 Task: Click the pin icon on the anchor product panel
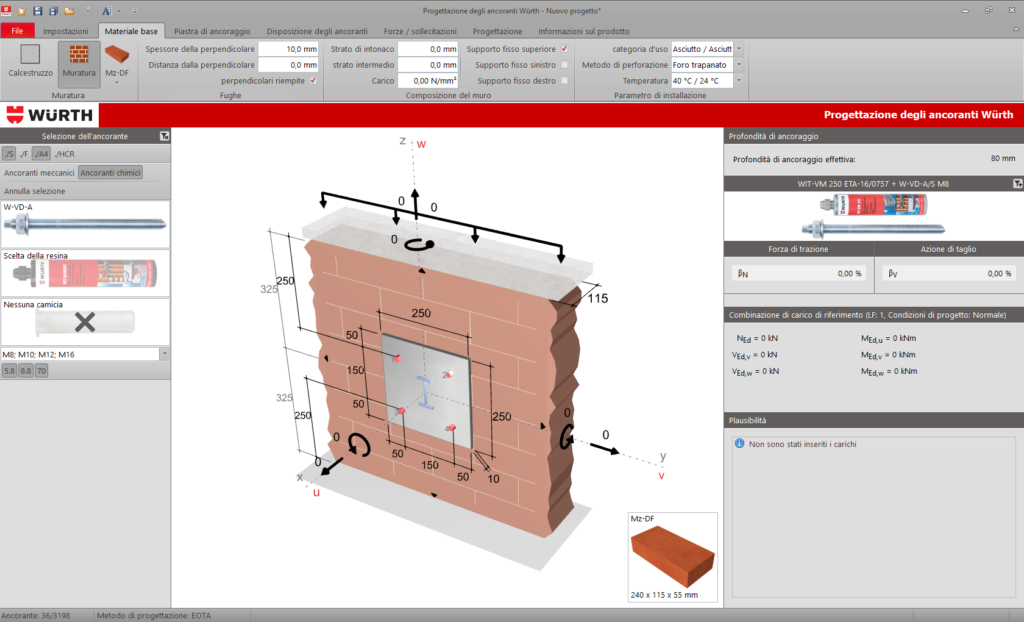[1017, 182]
